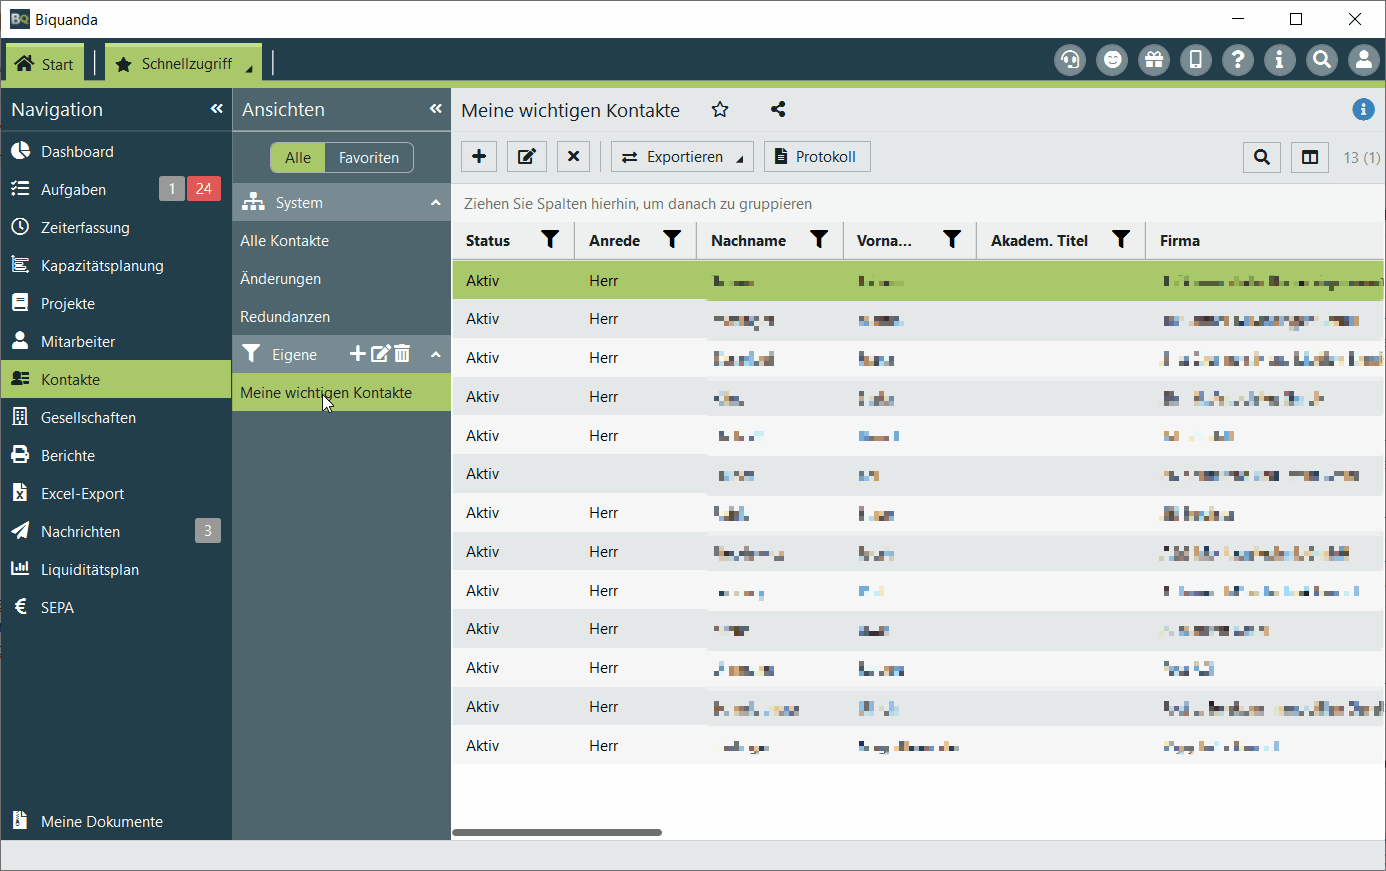Click the share view icon
Viewport: 1386px width, 871px height.
point(778,110)
